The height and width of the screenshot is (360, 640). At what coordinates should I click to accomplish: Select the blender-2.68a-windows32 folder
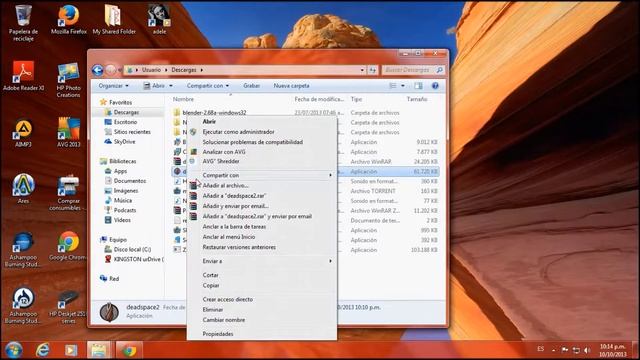(214, 113)
